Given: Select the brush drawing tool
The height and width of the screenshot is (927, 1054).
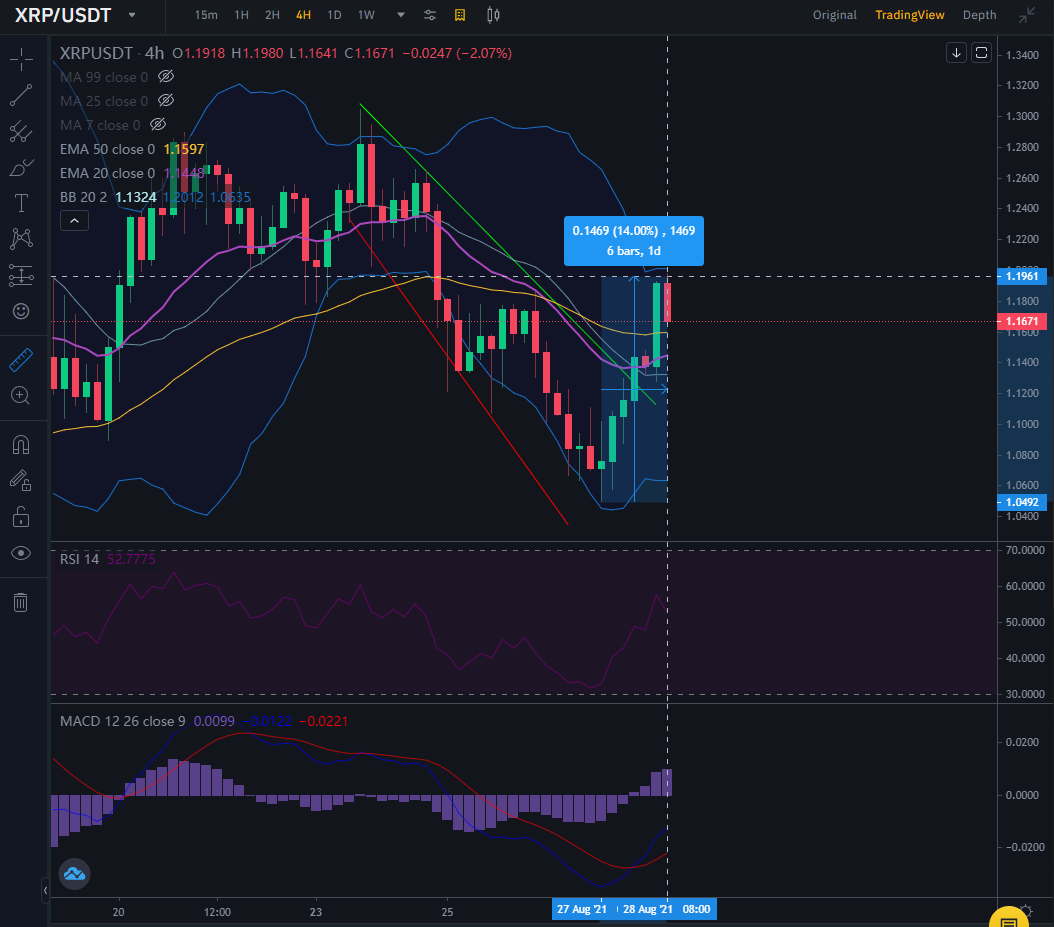Looking at the screenshot, I should tap(21, 167).
